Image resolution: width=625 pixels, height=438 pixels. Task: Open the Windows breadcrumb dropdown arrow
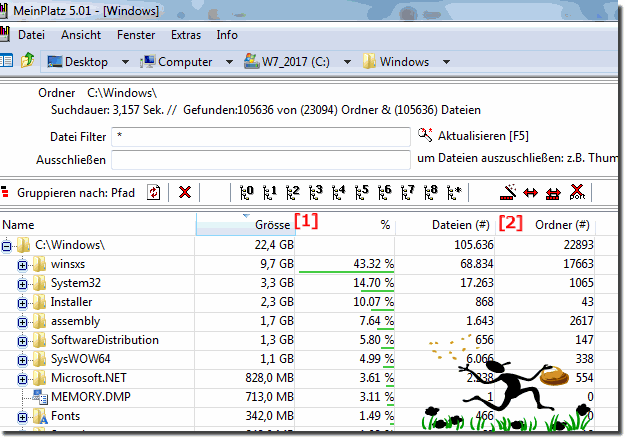pos(446,62)
